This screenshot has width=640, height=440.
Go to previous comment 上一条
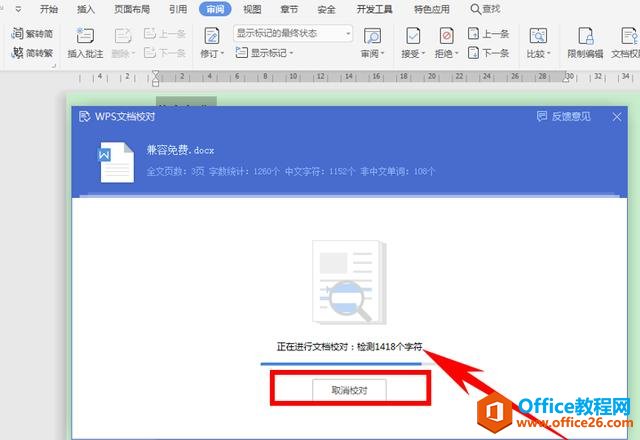click(x=165, y=33)
